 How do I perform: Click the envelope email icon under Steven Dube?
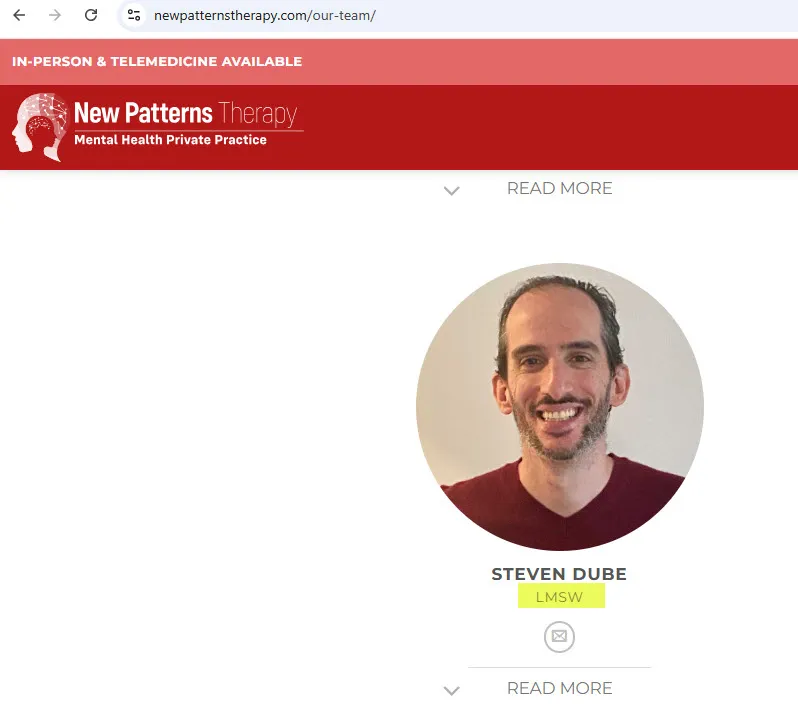tap(559, 636)
